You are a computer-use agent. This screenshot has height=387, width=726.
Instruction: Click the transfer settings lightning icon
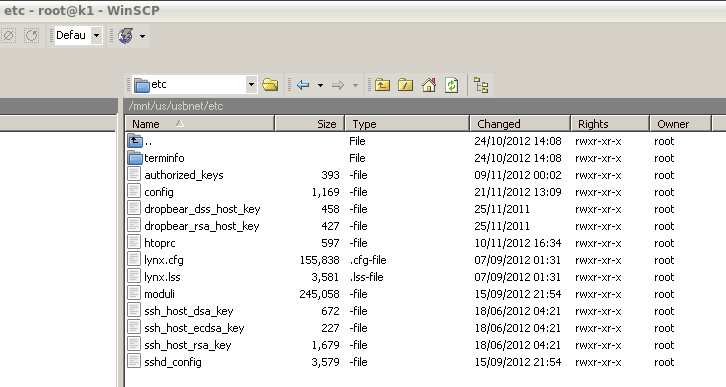coord(125,36)
